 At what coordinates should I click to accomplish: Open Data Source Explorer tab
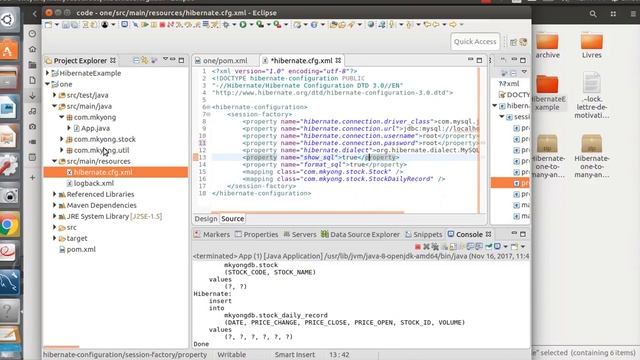[x=360, y=235]
